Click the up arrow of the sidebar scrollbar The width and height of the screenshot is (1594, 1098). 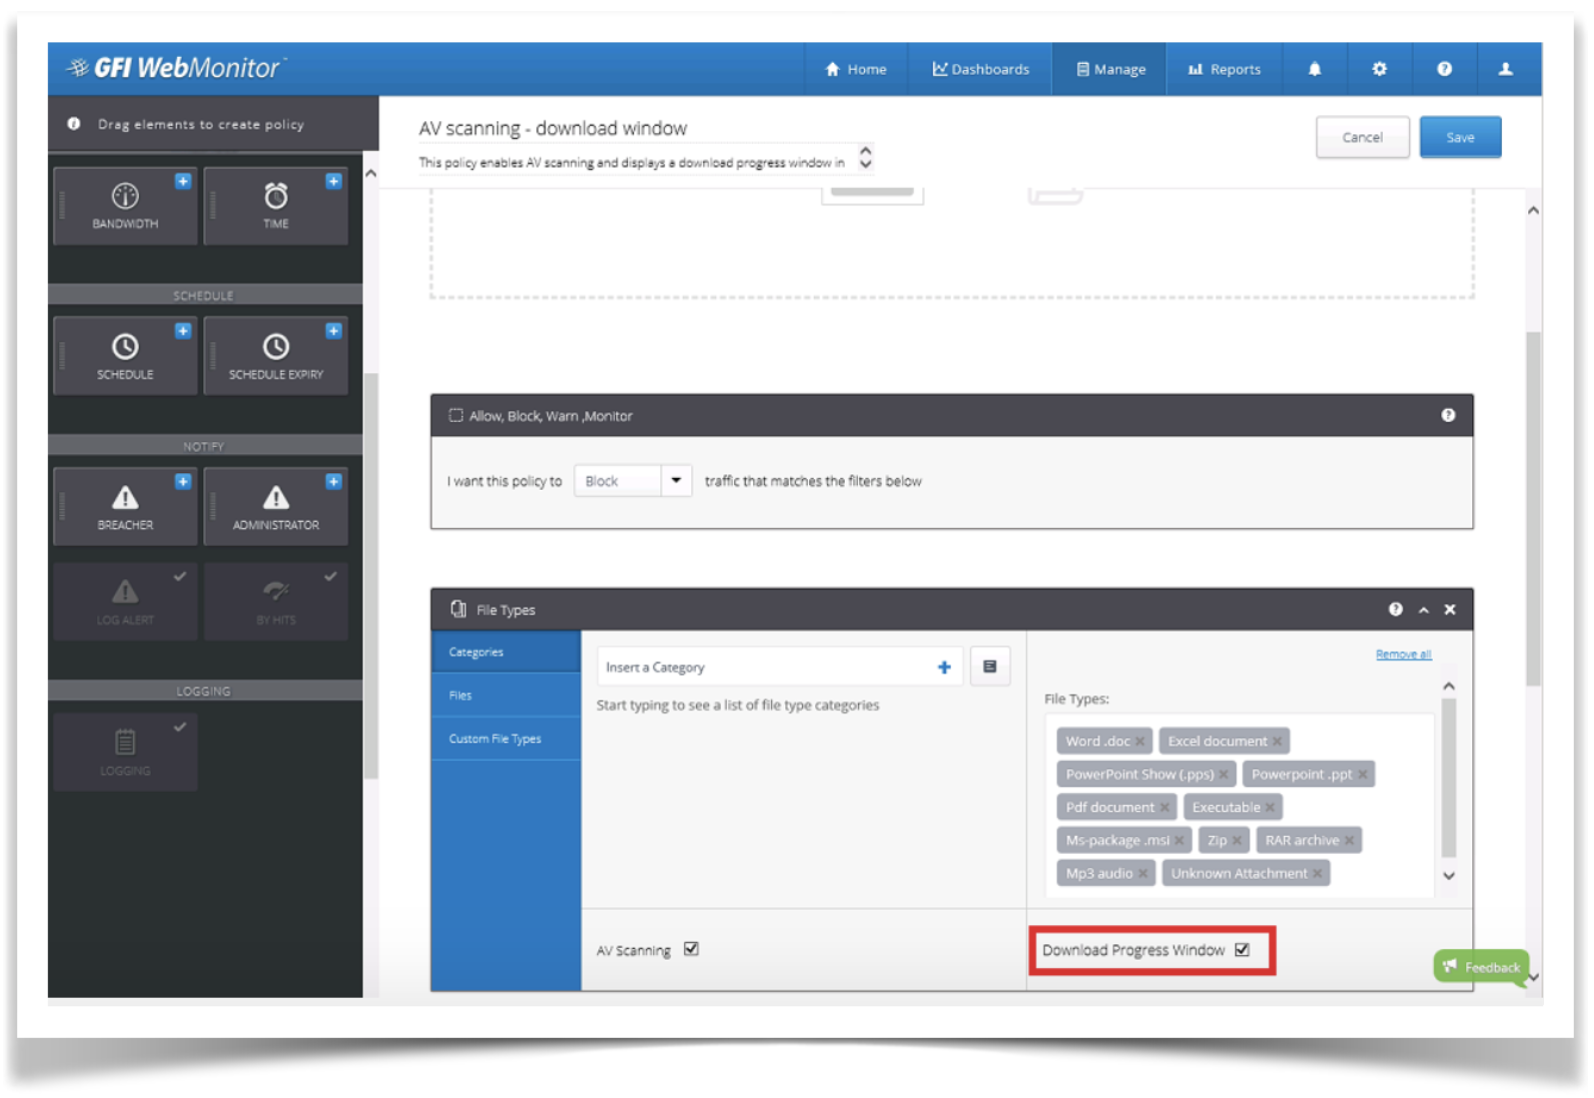[x=371, y=174]
